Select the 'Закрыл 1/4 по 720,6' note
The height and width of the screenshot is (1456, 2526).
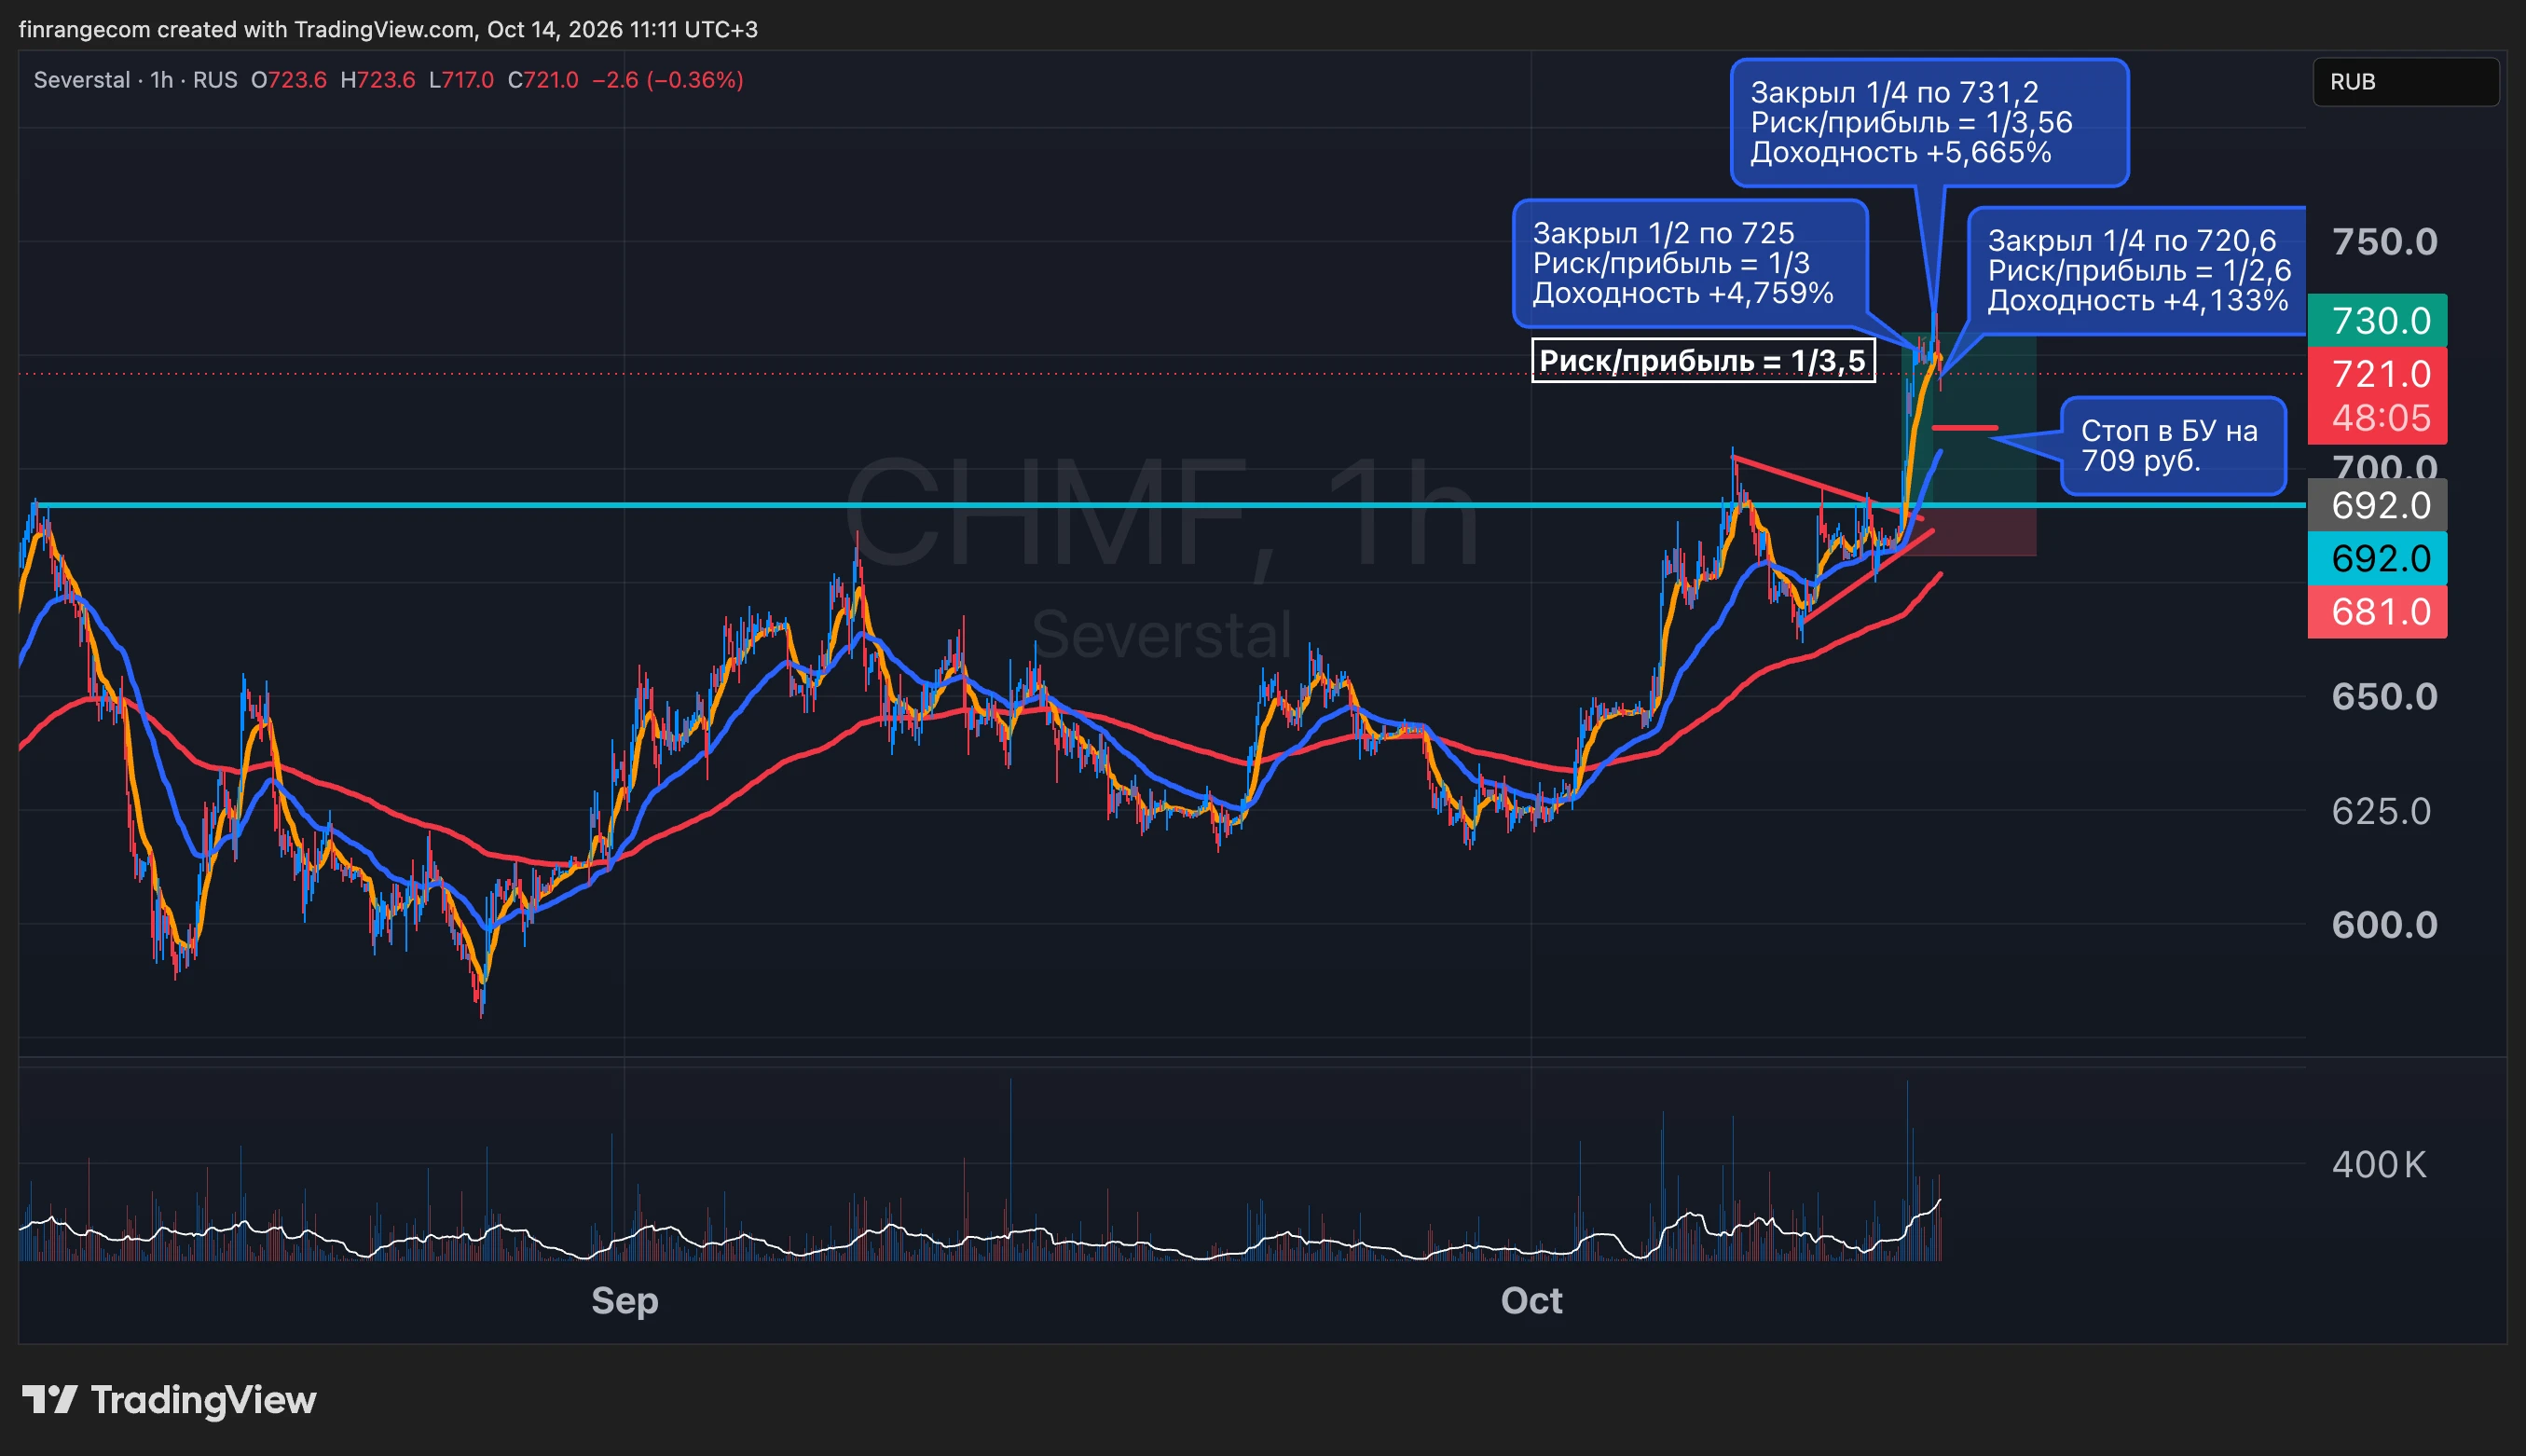coord(2137,270)
